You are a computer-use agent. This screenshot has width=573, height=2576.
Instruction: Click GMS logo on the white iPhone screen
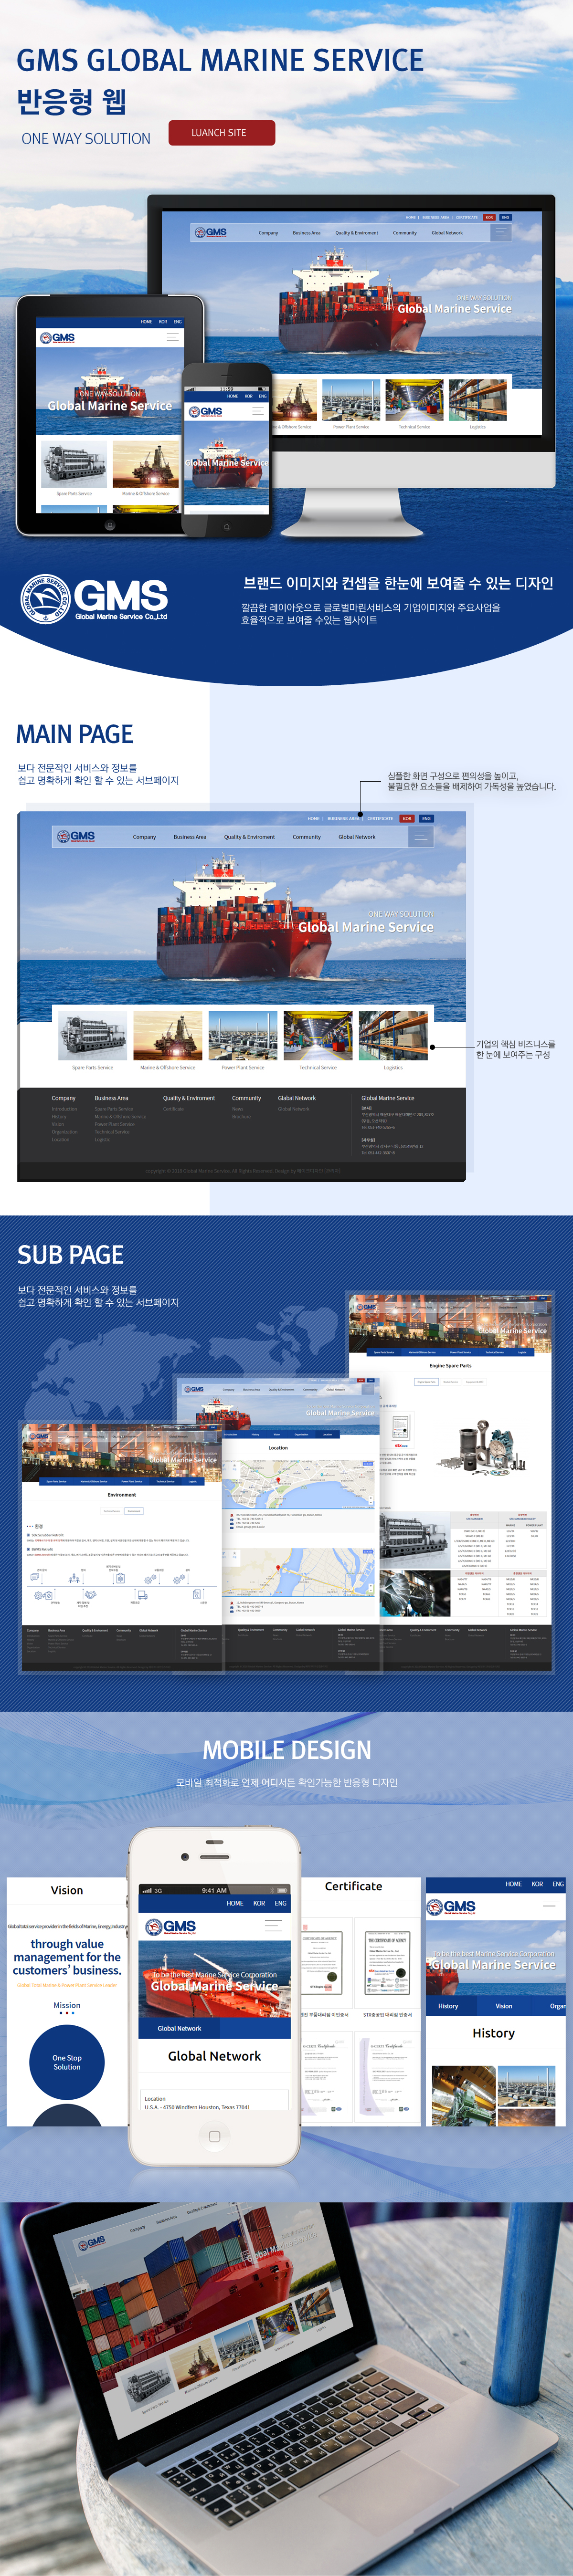(x=171, y=1927)
